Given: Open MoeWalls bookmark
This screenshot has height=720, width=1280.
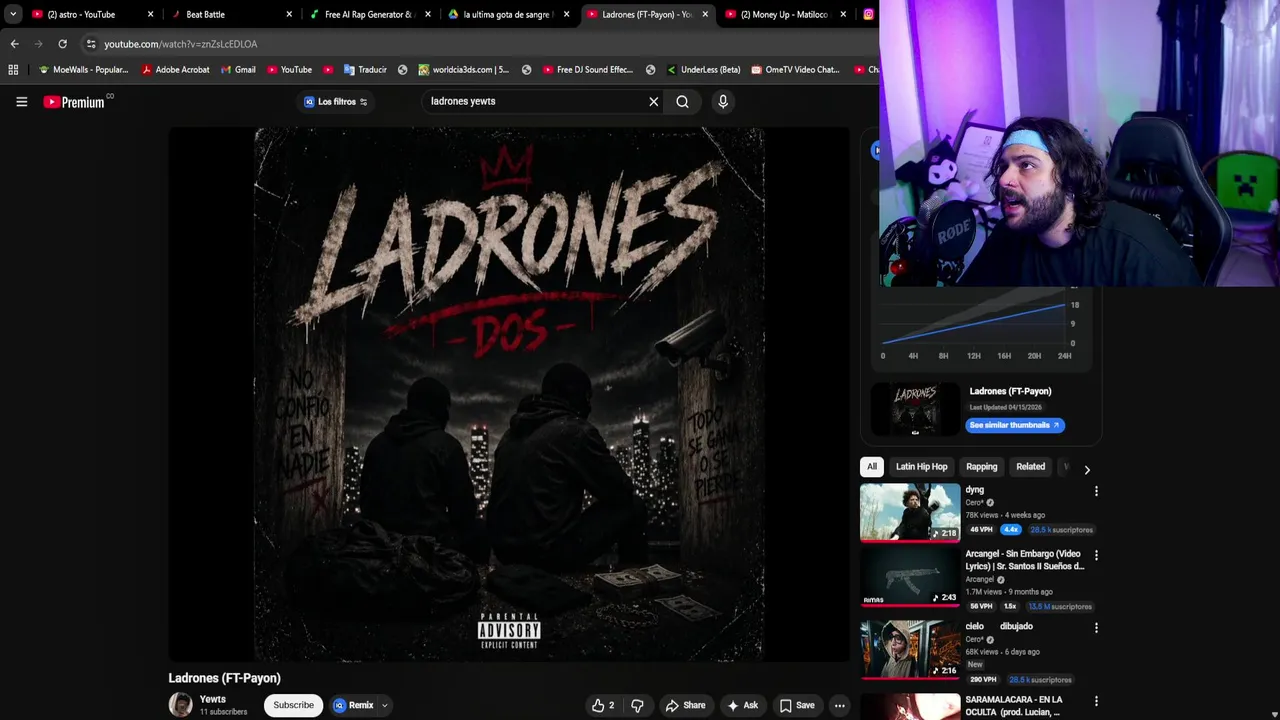Looking at the screenshot, I should pos(83,70).
